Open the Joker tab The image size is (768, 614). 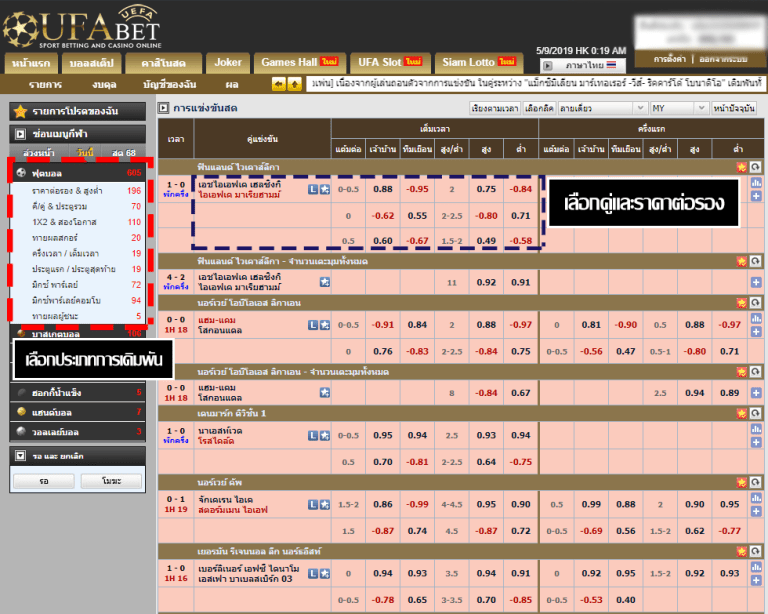pos(228,63)
